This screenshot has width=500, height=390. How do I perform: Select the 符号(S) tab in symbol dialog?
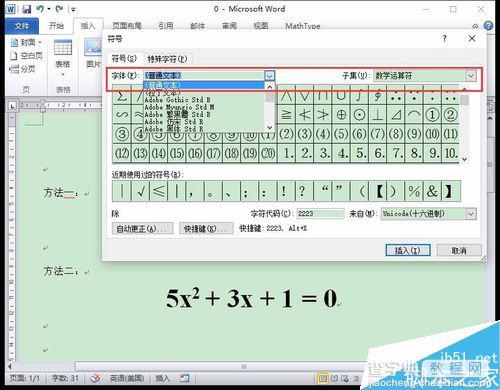point(124,58)
